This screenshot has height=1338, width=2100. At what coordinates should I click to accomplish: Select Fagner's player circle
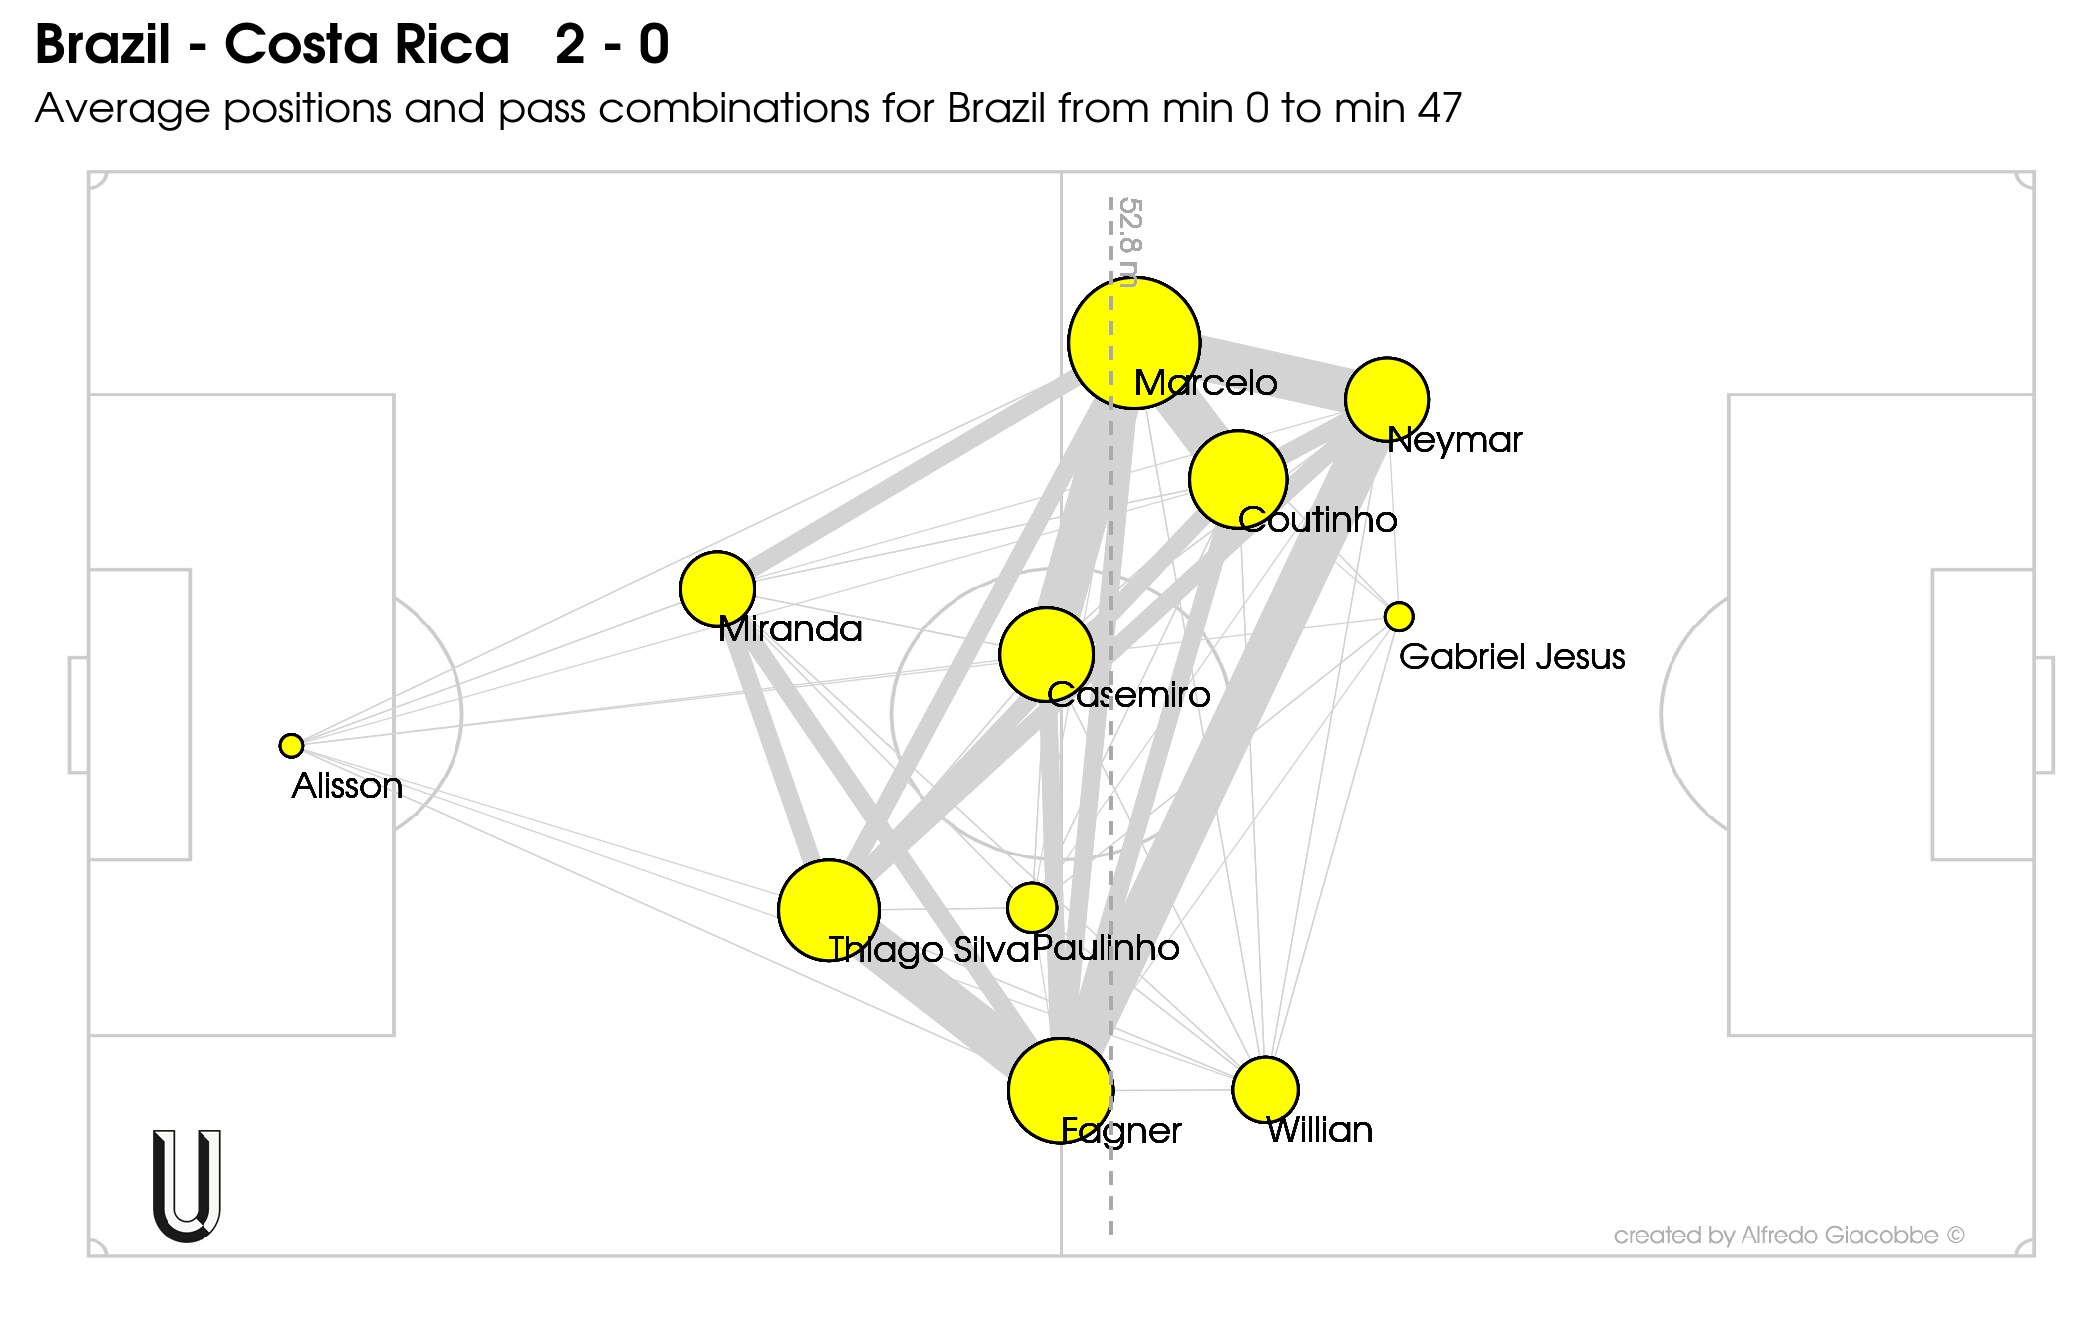tap(1061, 1091)
